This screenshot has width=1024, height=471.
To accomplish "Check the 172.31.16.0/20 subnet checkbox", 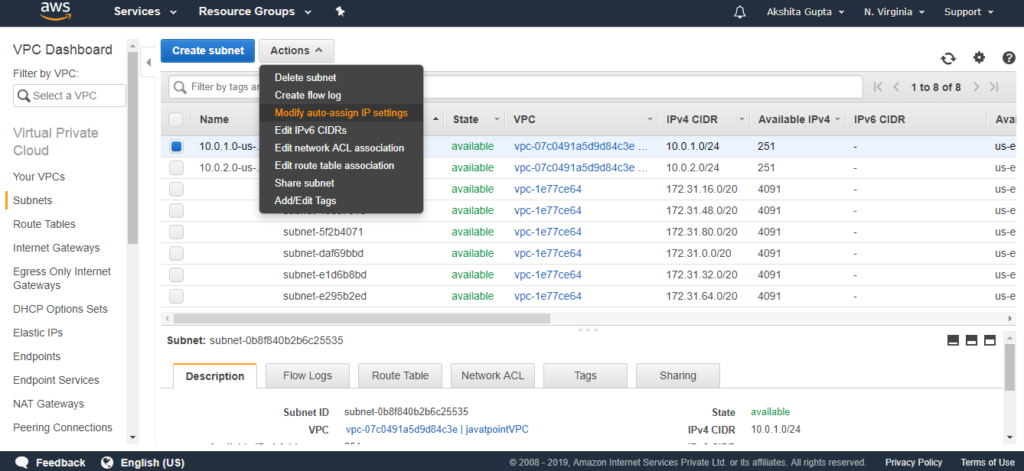I will [x=176, y=189].
